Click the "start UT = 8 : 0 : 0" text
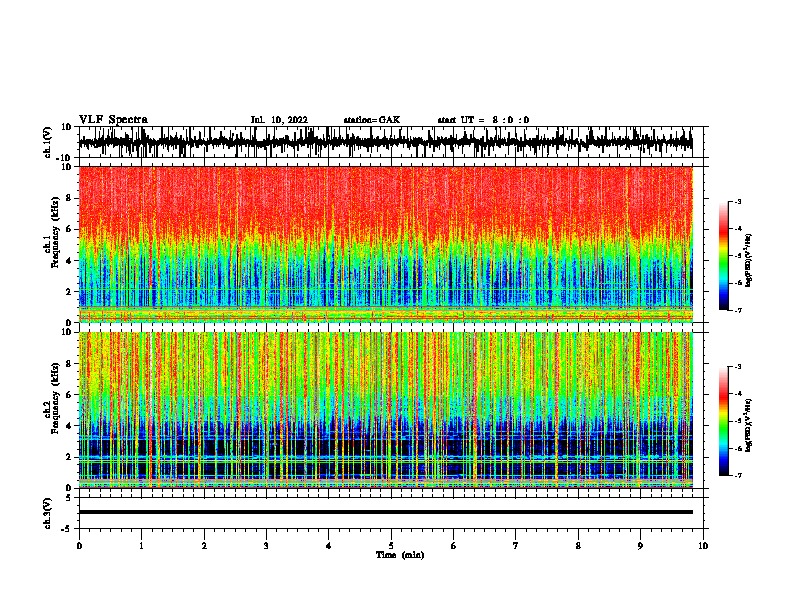 (x=483, y=120)
